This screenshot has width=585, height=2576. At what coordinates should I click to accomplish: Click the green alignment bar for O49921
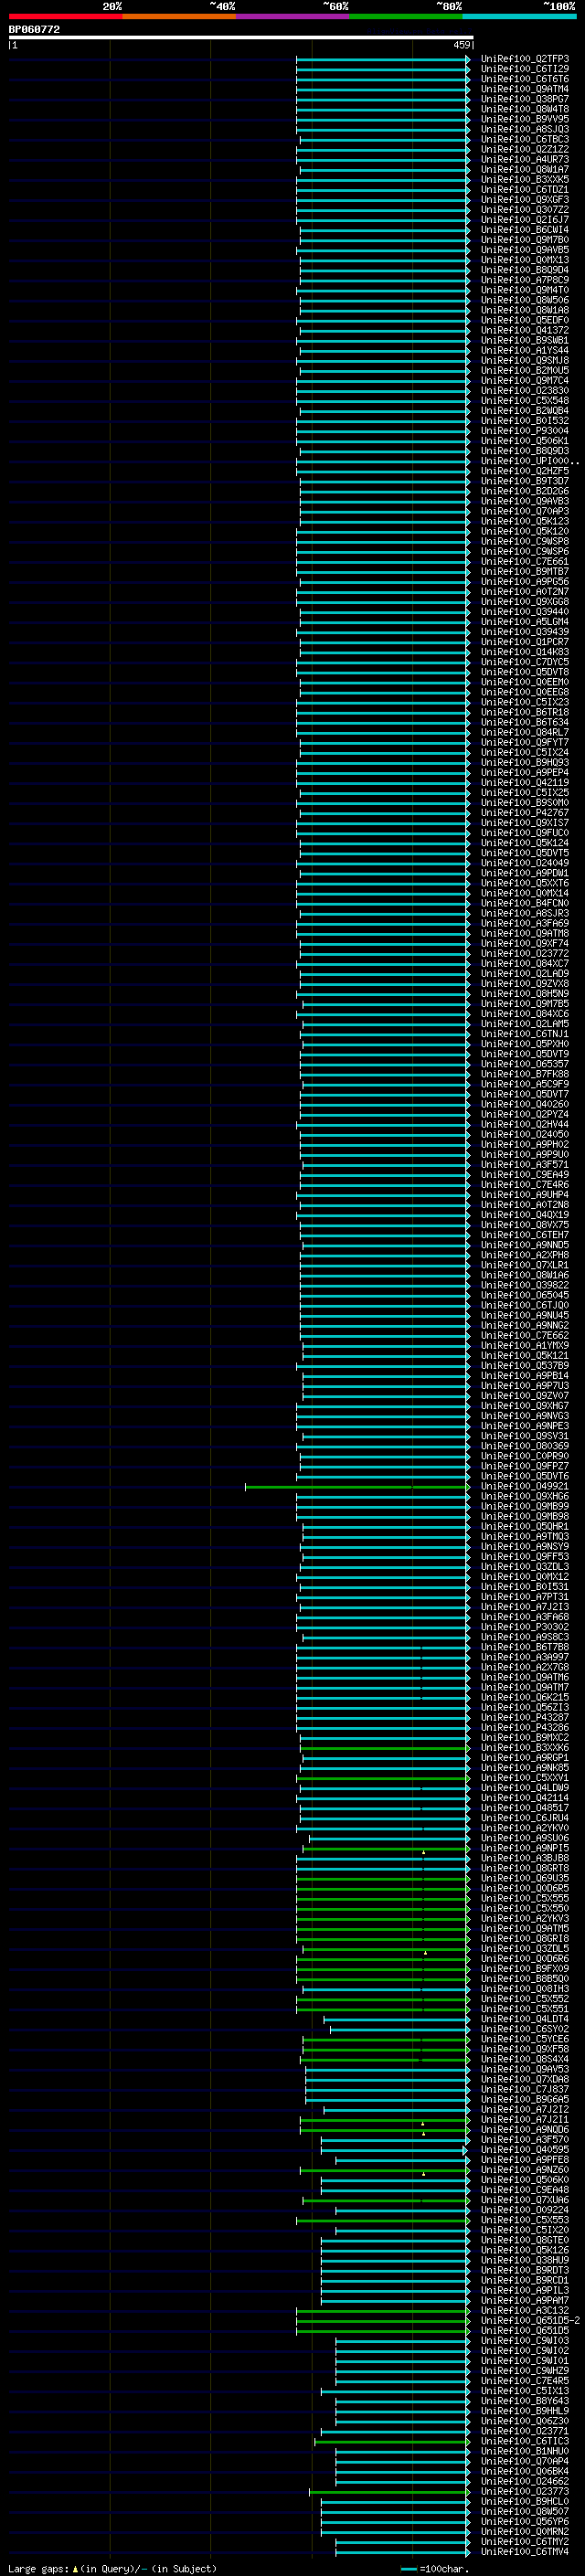click(x=357, y=1486)
